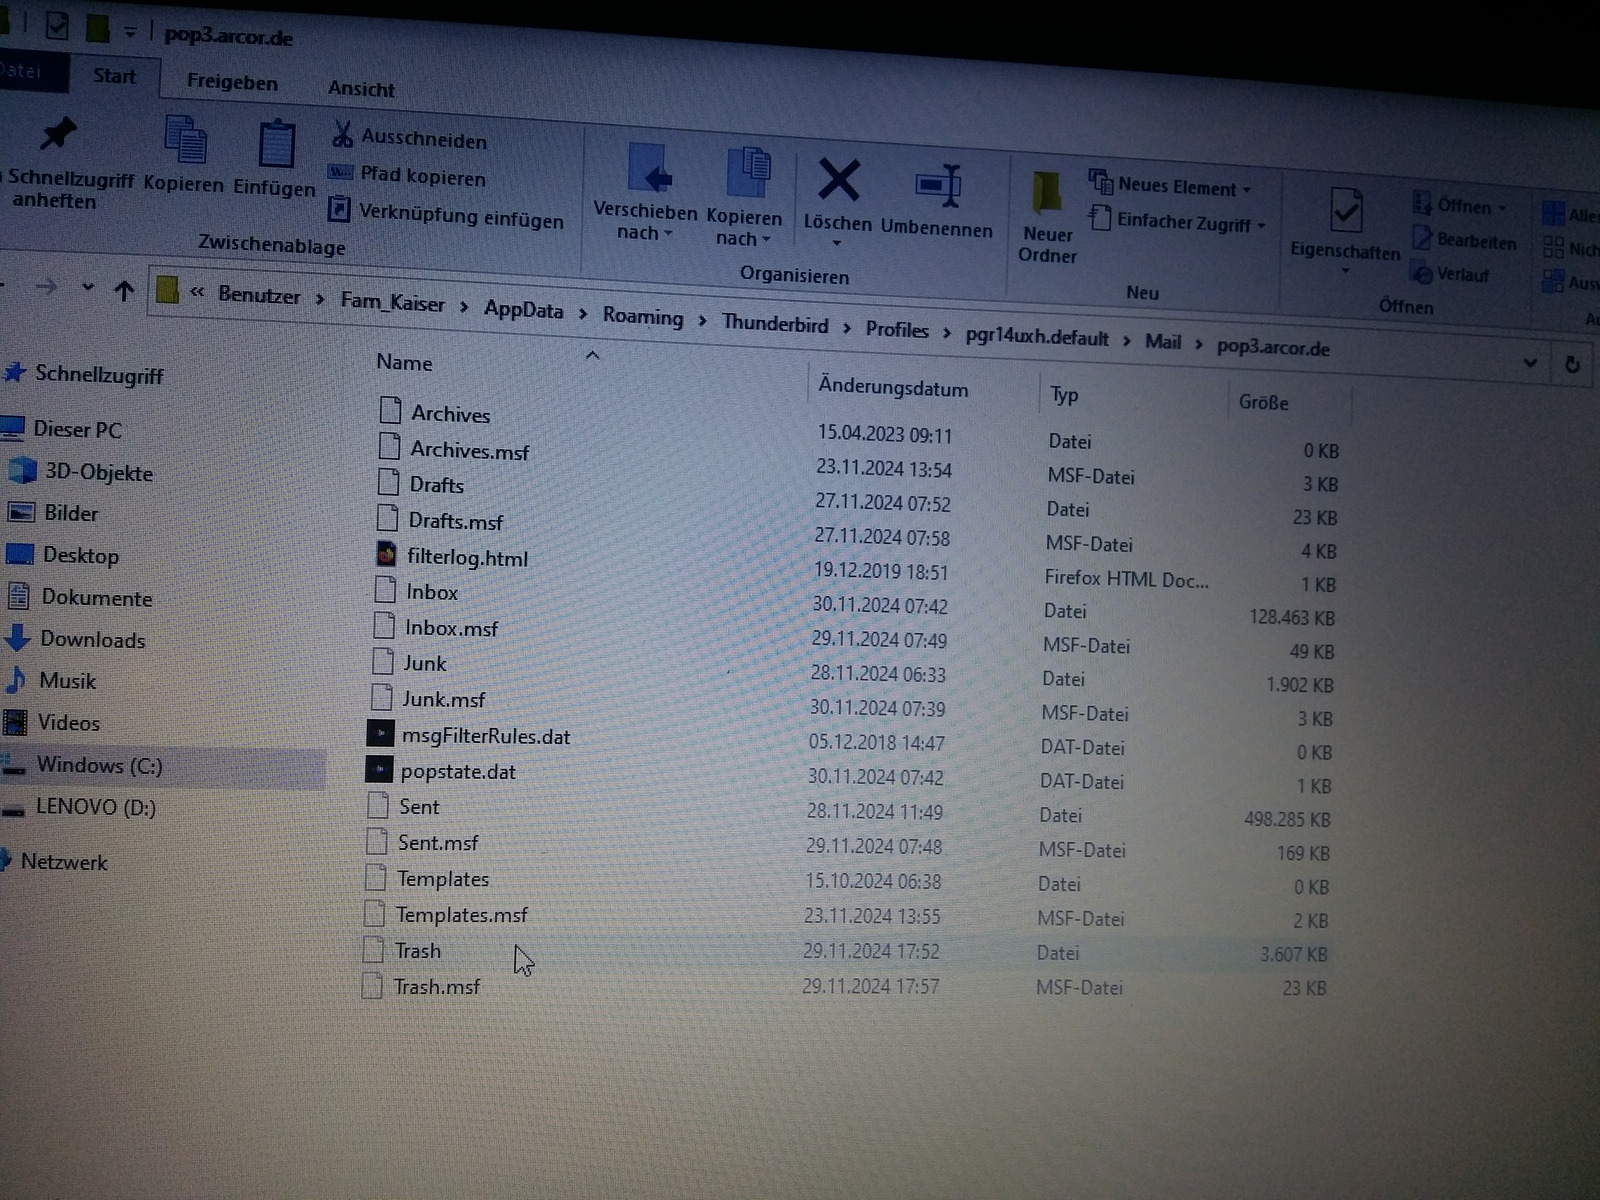
Task: Switch to the Start ribbon tab
Action: coord(115,76)
